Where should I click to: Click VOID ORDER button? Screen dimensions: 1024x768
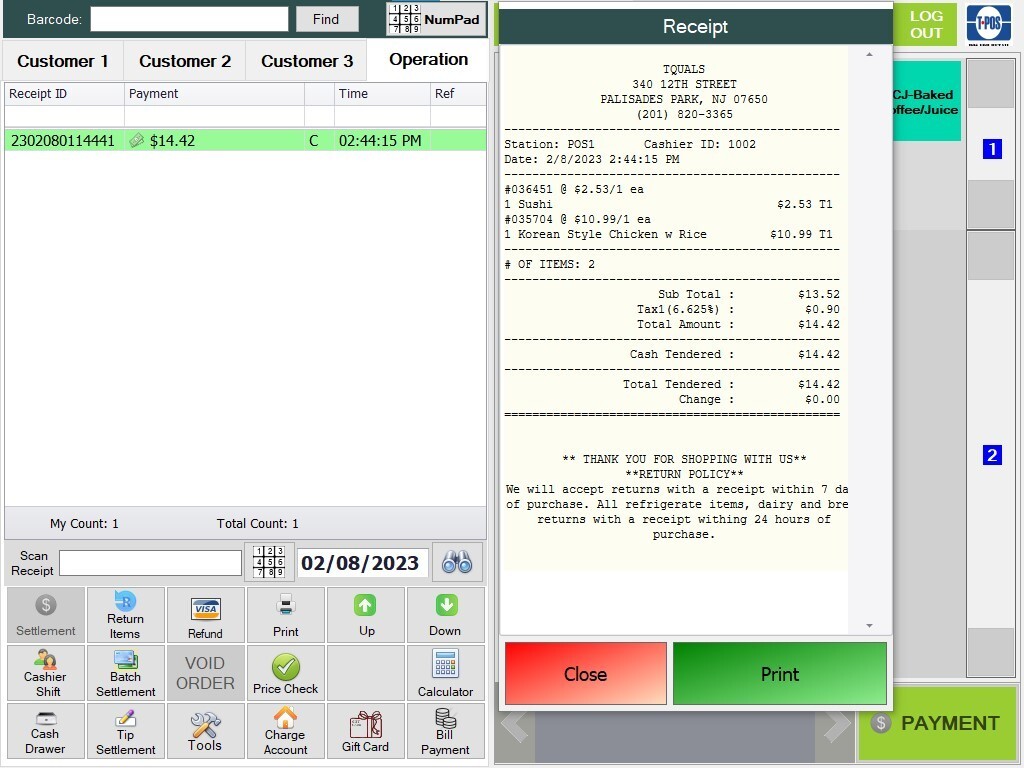click(206, 673)
